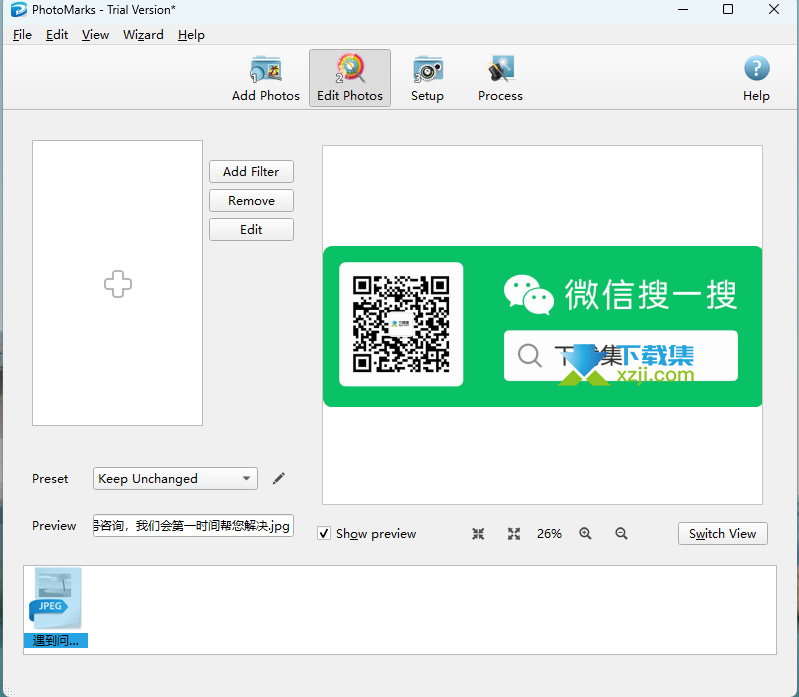Click the Switch View button
The width and height of the screenshot is (799, 697).
pyautogui.click(x=722, y=533)
